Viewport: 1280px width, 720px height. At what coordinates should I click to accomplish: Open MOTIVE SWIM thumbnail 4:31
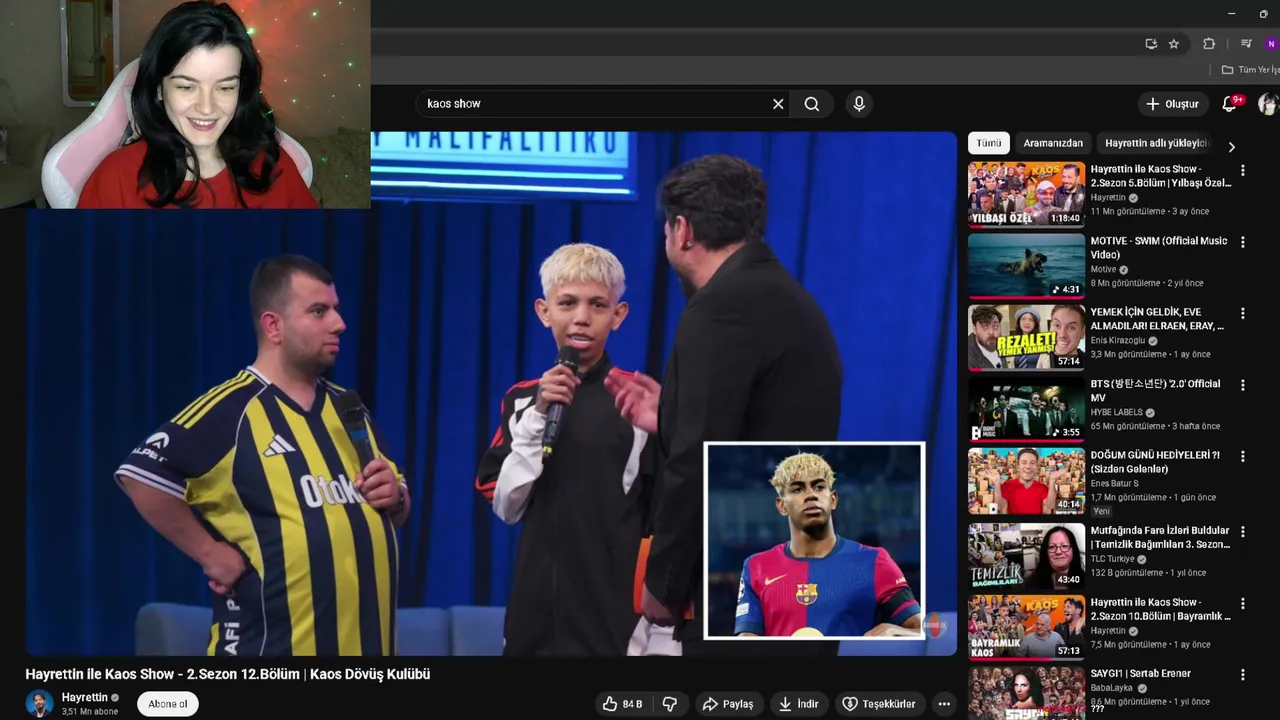tap(1026, 266)
